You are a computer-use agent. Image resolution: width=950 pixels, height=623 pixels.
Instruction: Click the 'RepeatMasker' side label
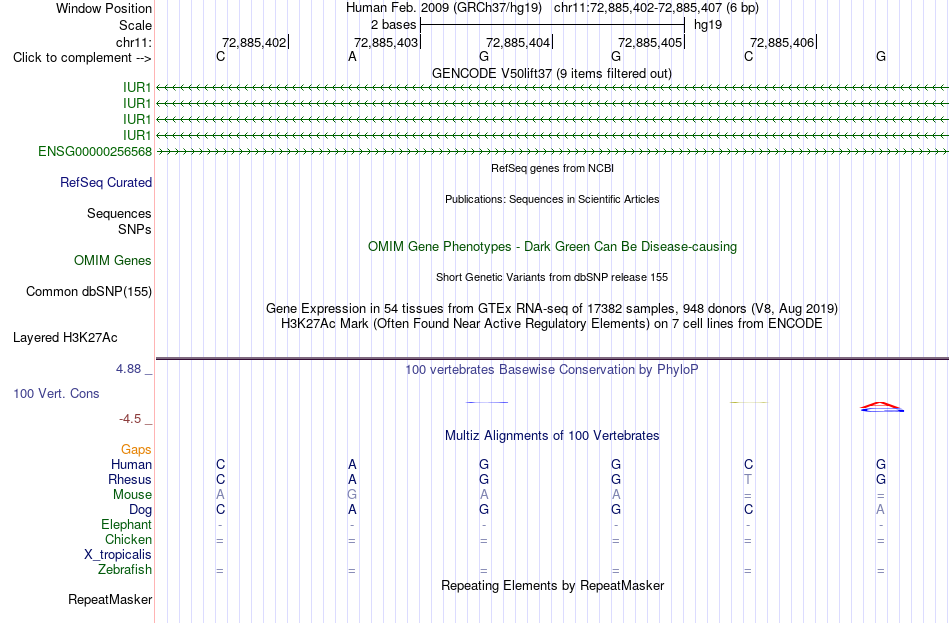point(110,600)
